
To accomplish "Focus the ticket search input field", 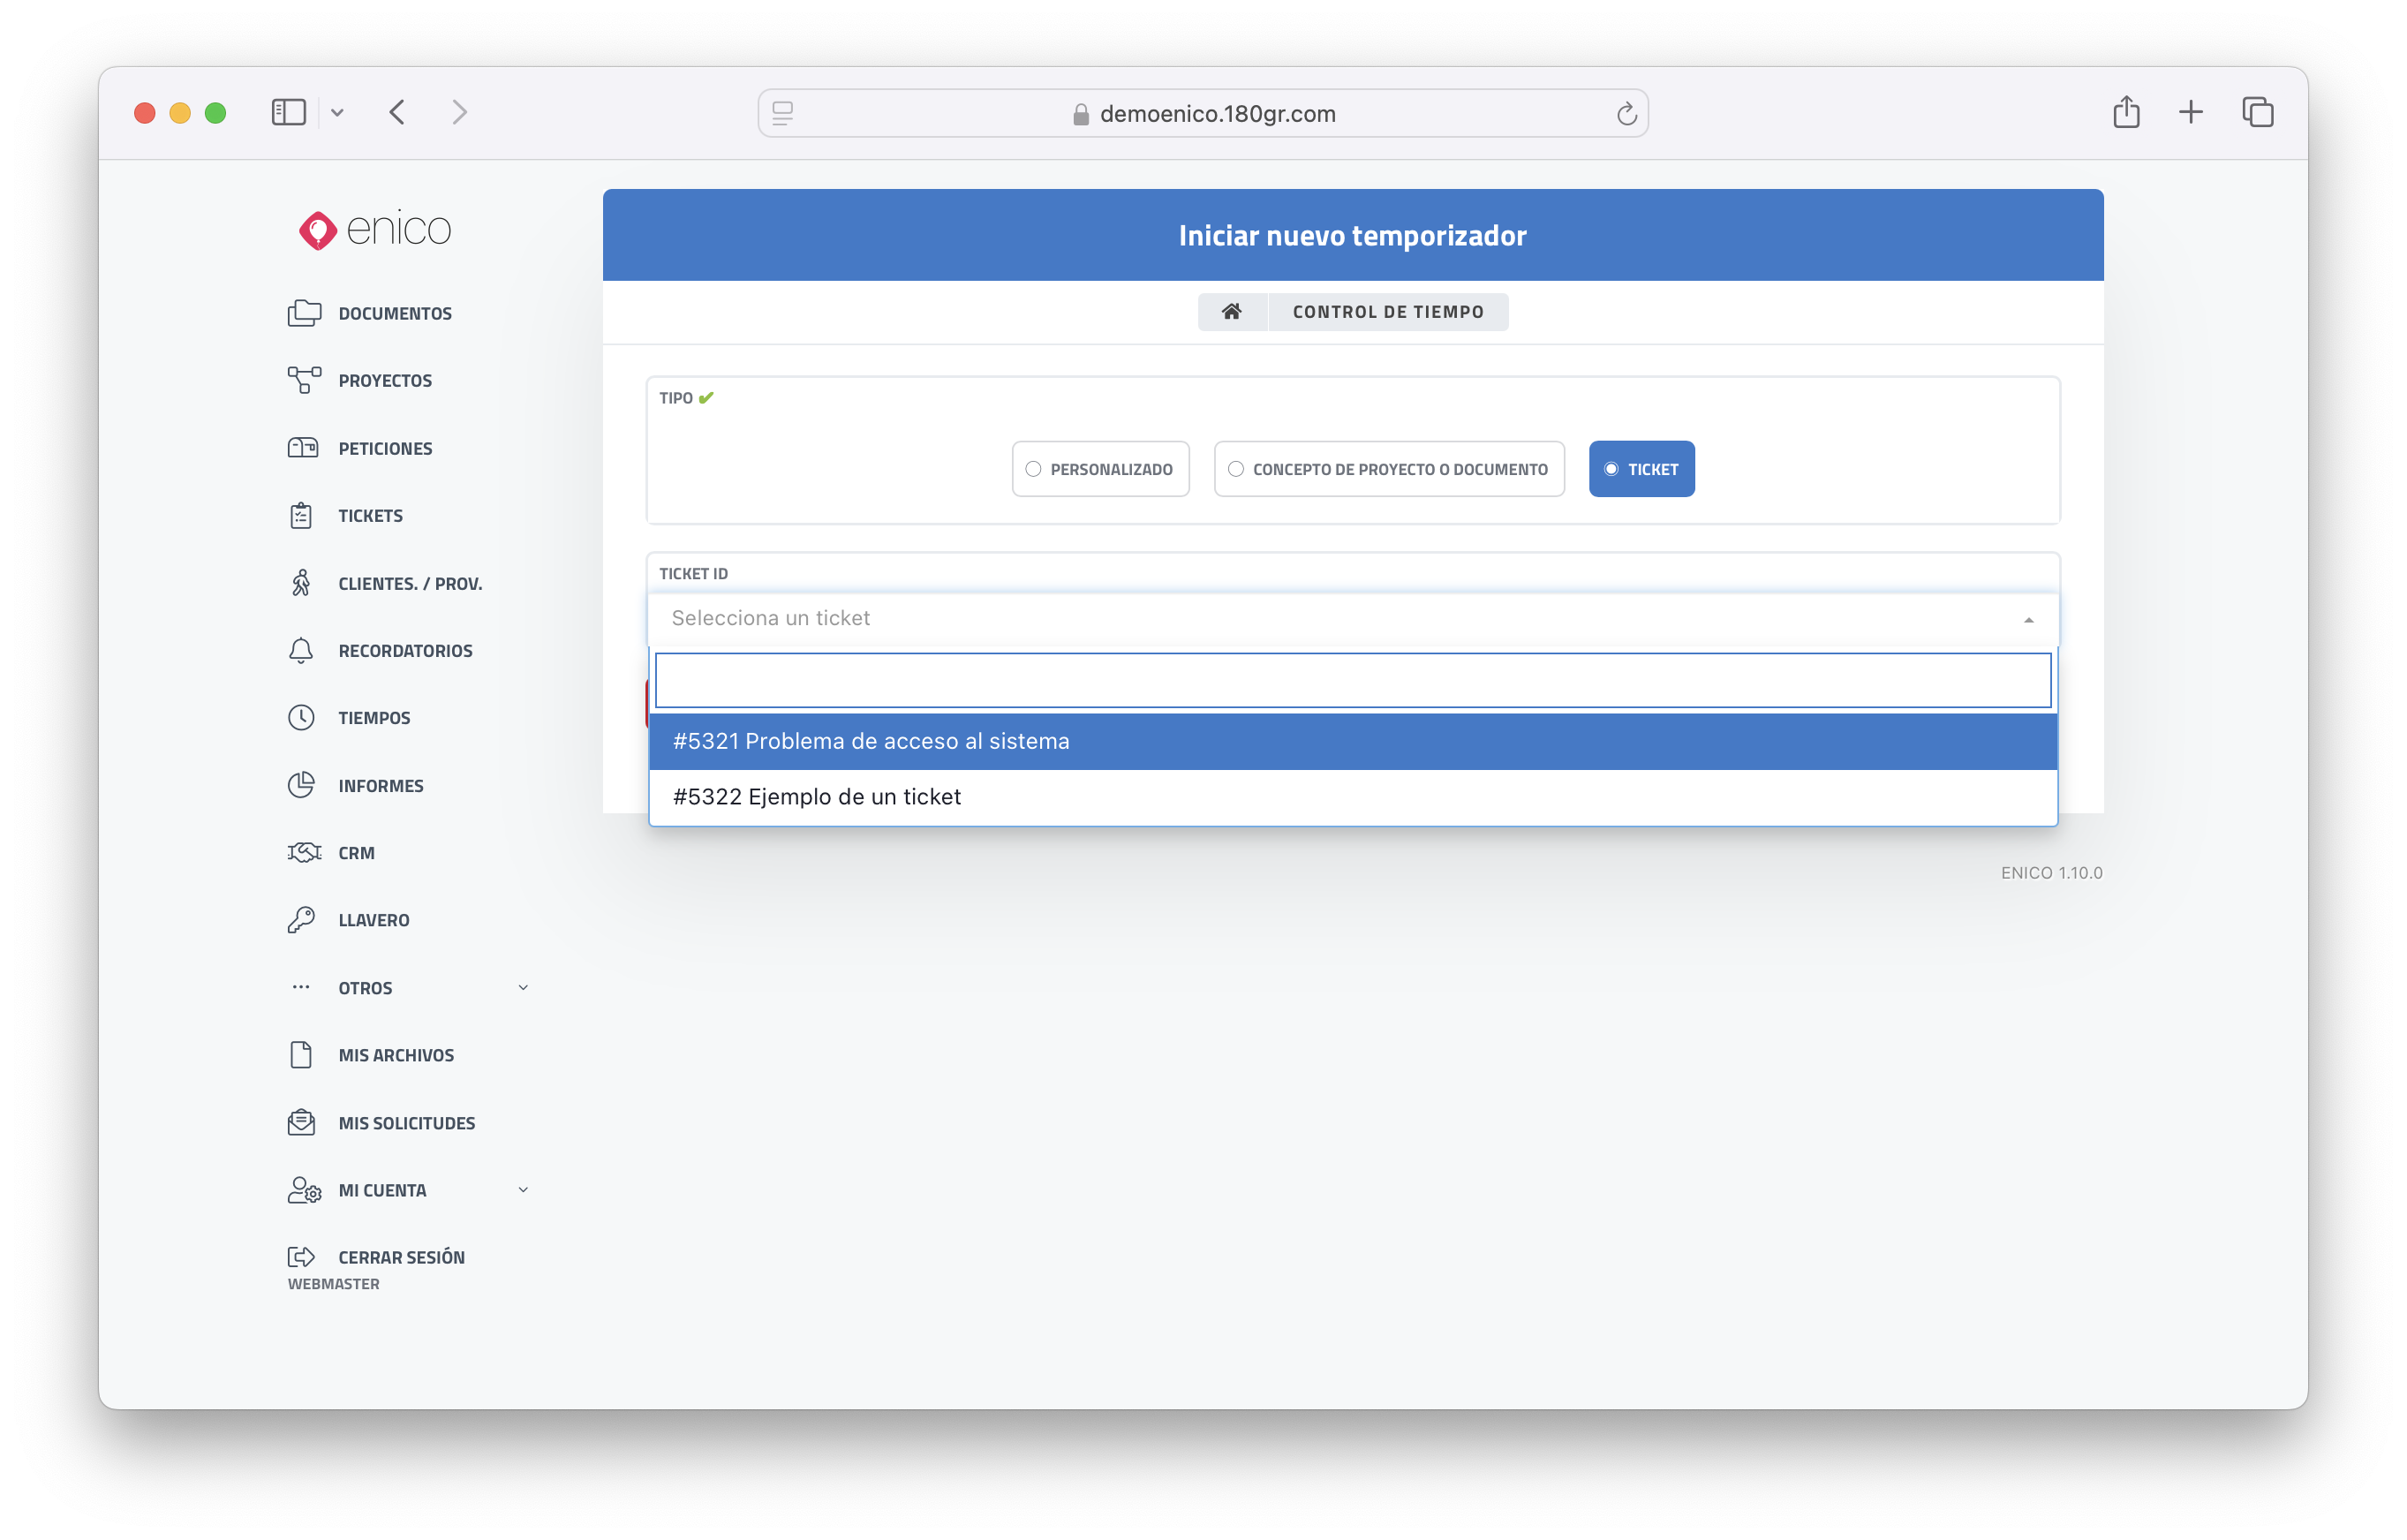I will 1352,681.
